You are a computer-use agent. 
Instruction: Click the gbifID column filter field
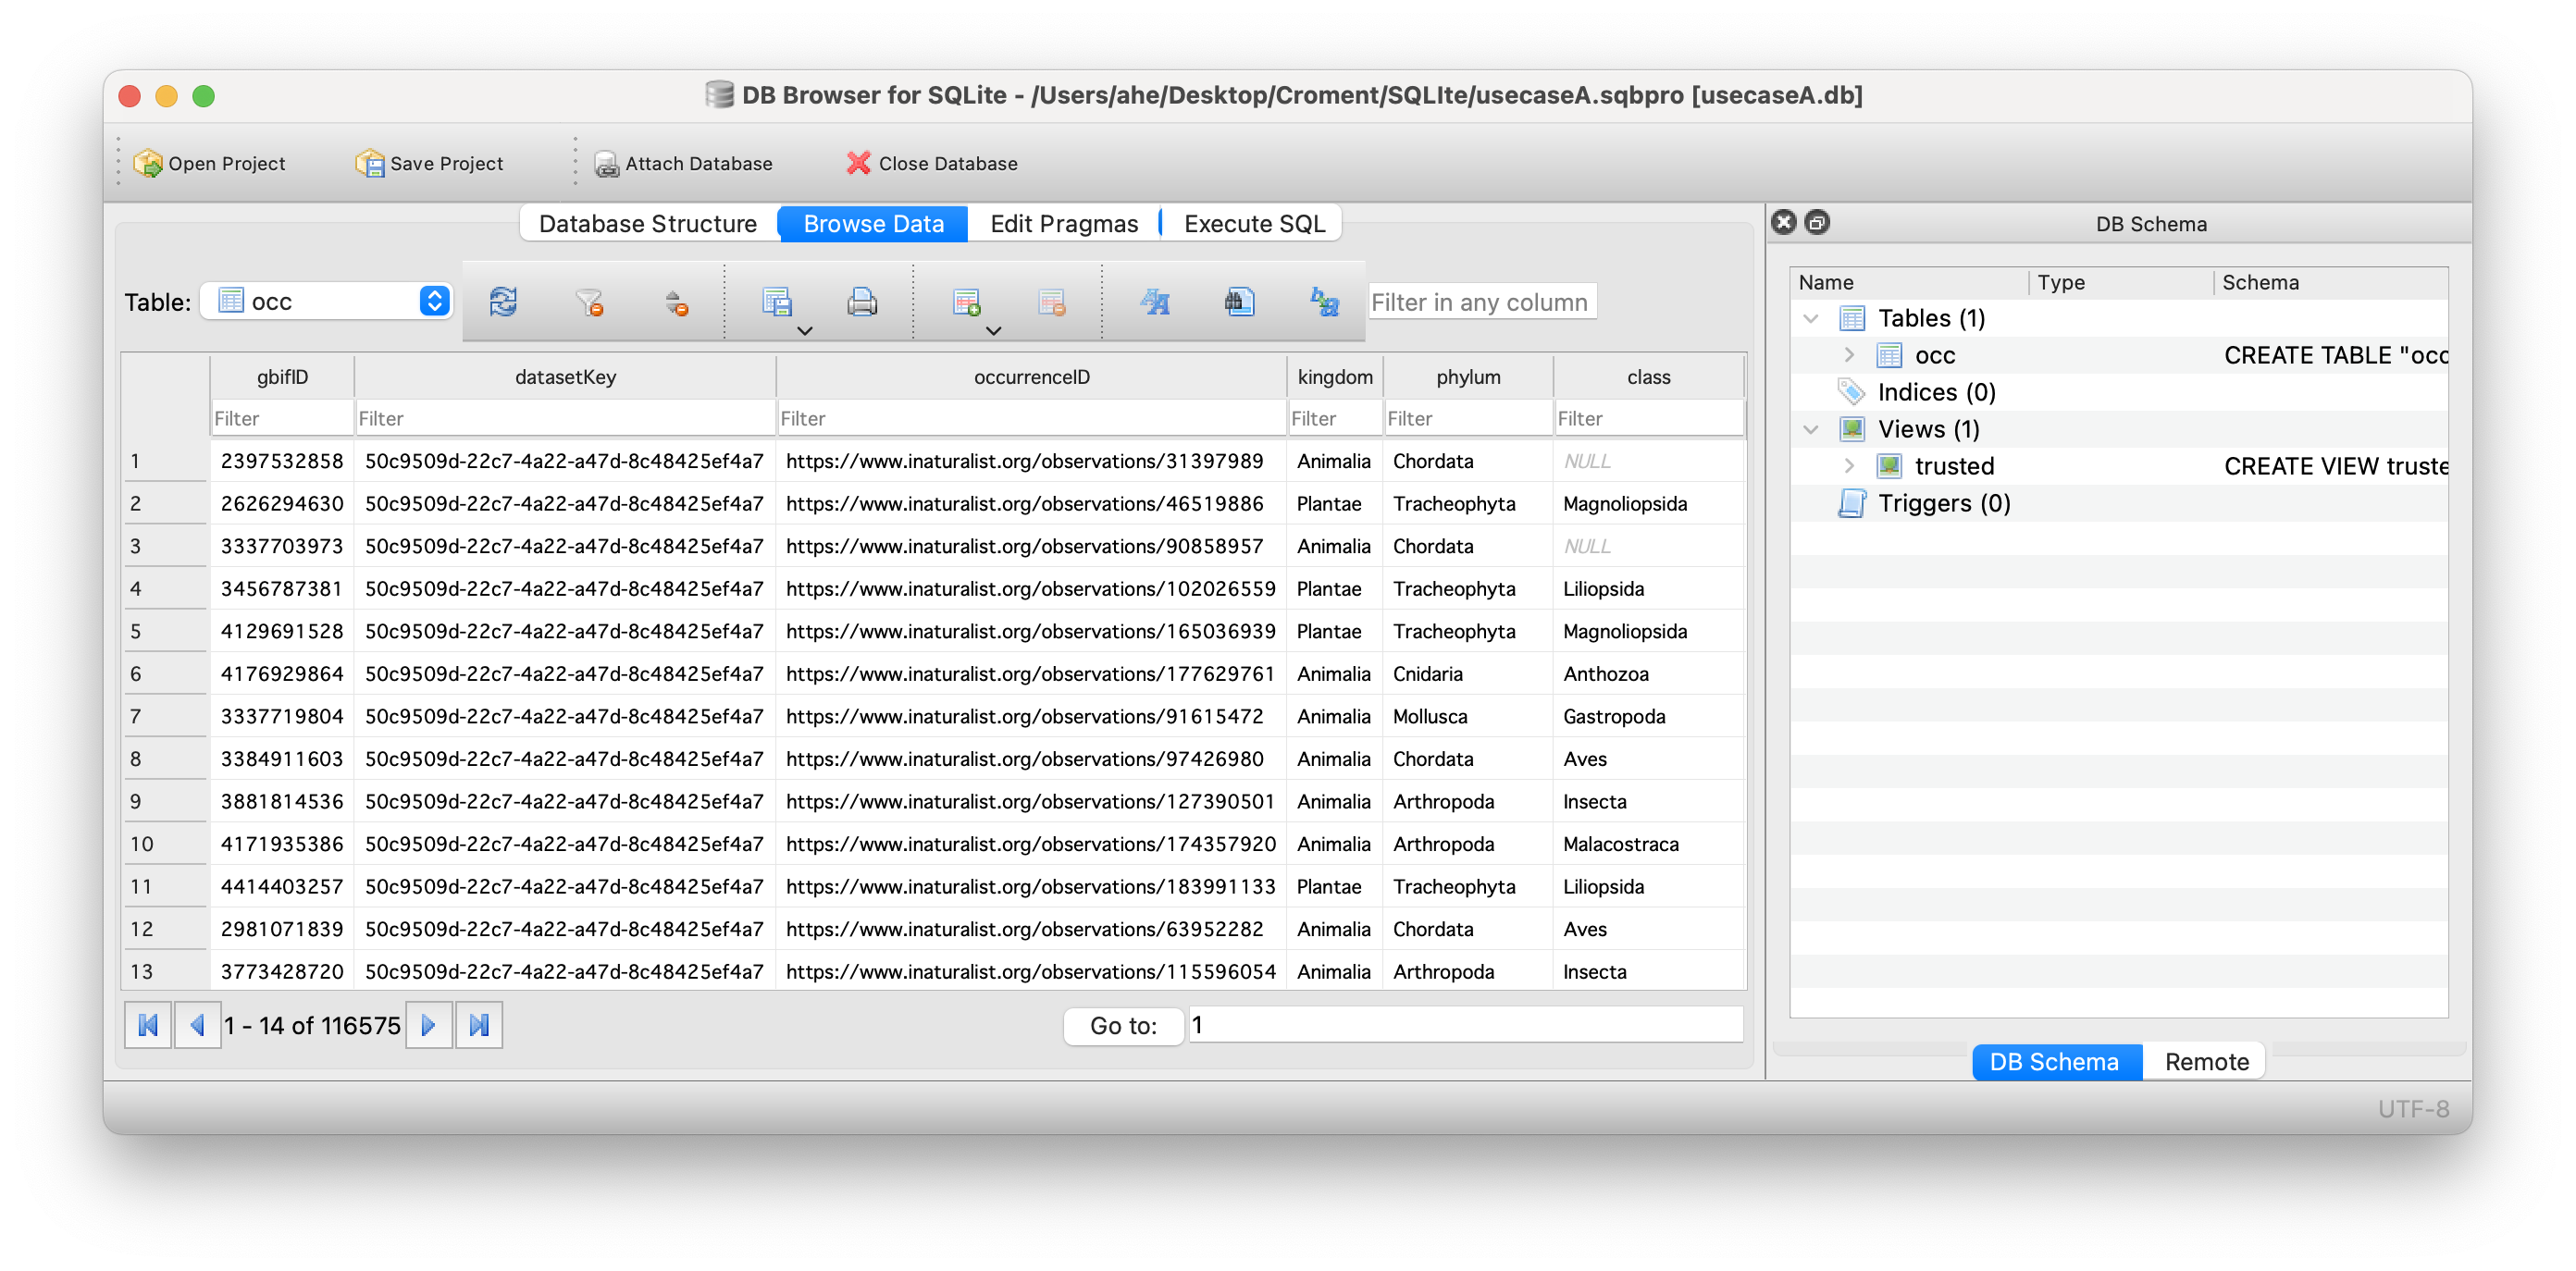click(282, 418)
